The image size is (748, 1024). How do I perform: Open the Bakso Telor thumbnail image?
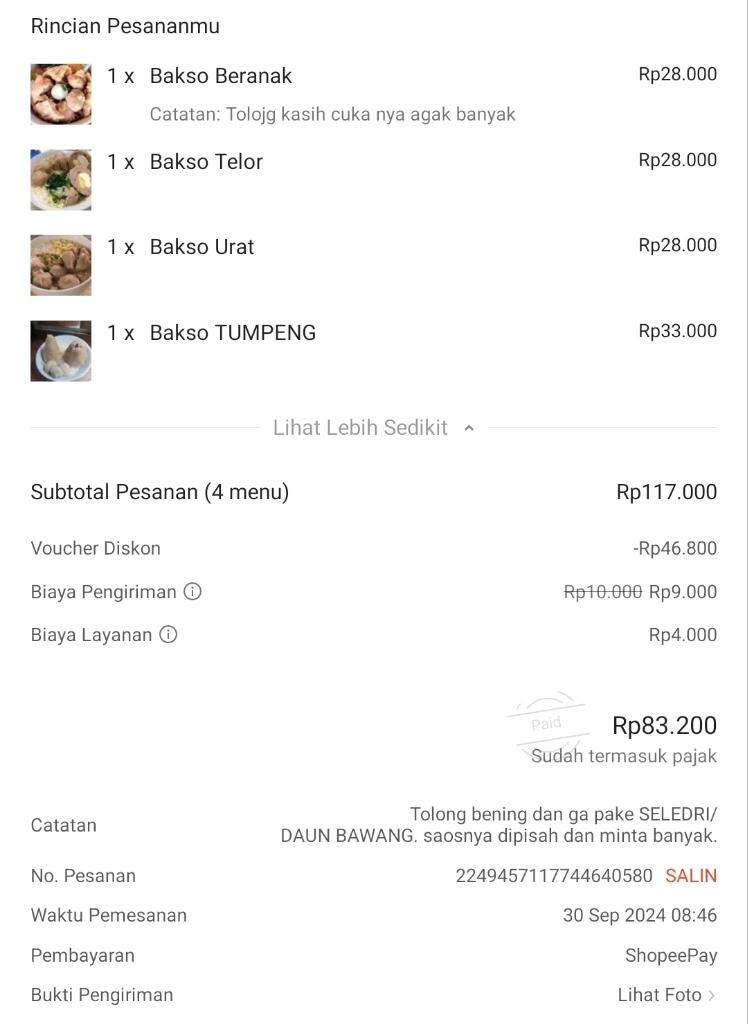coord(61,180)
